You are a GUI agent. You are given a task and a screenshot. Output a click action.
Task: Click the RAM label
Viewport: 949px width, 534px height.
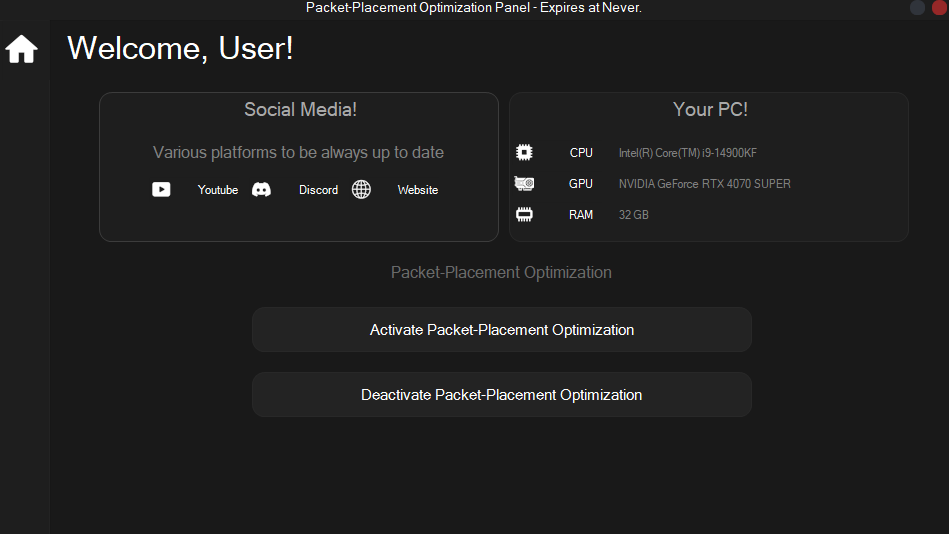click(x=581, y=215)
